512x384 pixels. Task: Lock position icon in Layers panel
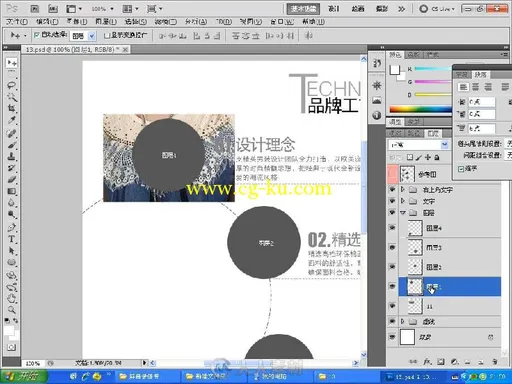(428, 157)
